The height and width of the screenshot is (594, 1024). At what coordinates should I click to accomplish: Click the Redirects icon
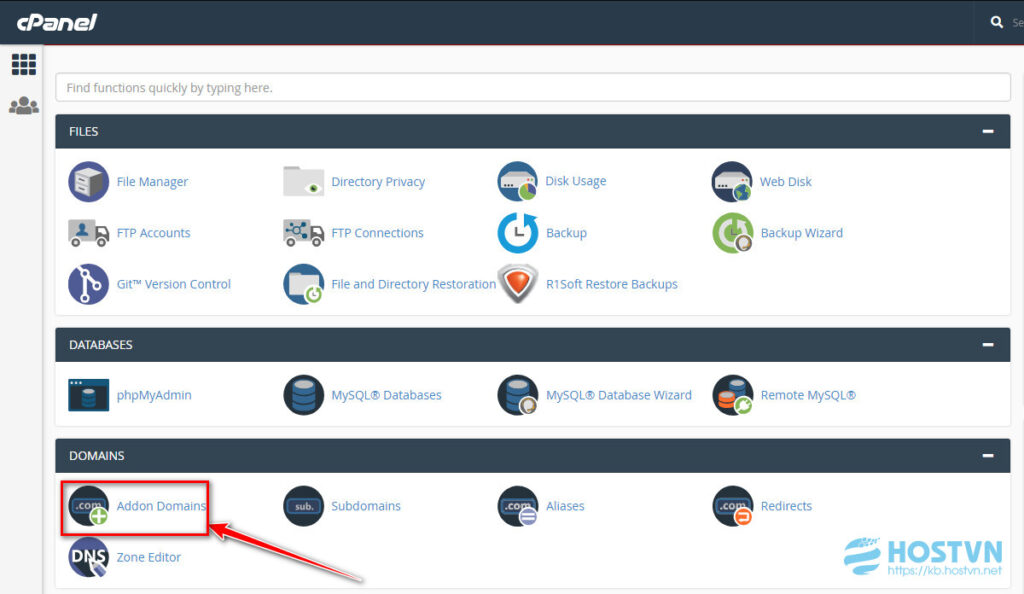point(732,506)
